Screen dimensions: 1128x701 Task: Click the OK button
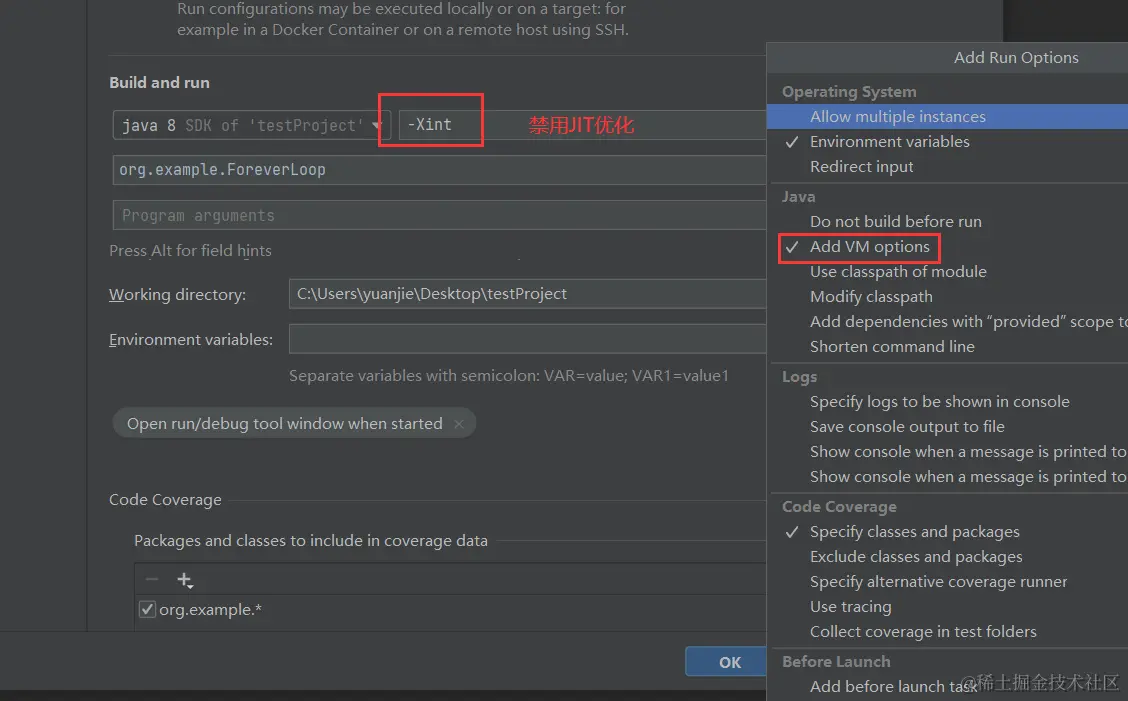pos(726,662)
